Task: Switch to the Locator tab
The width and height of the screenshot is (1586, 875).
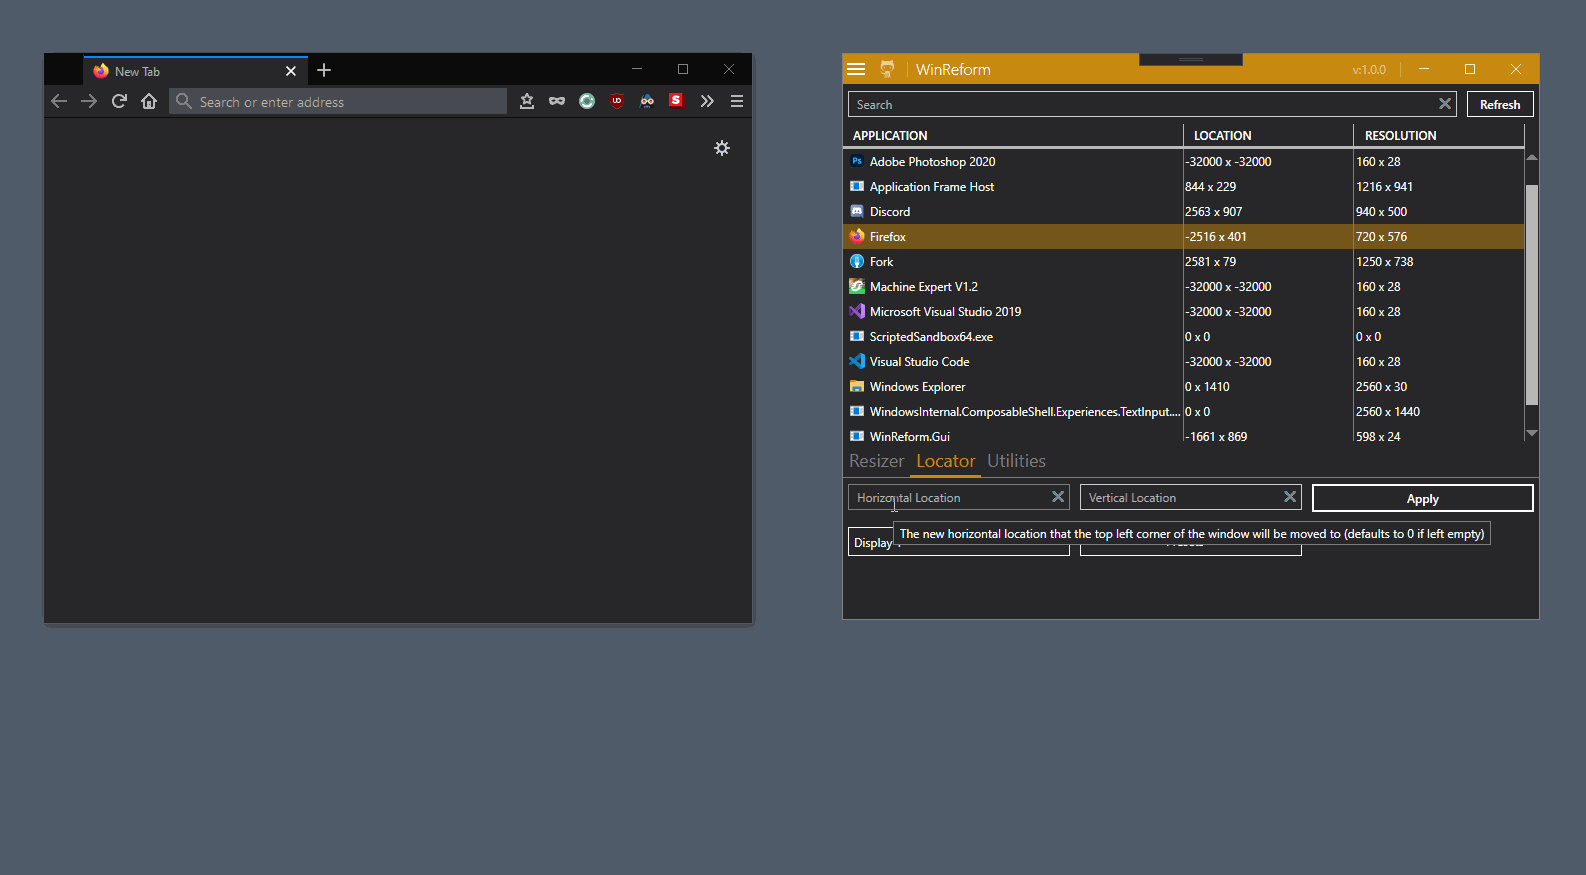Action: (945, 461)
